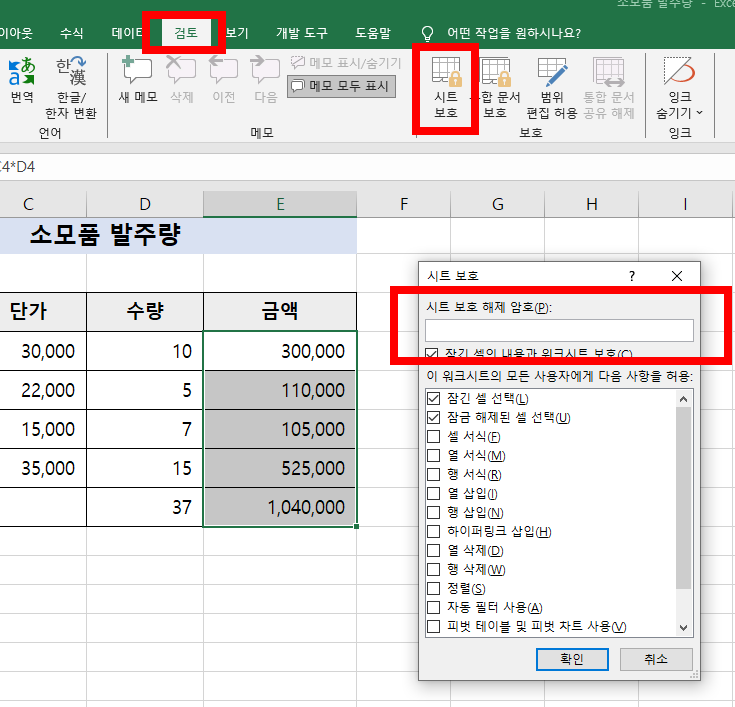The height and width of the screenshot is (707, 735).
Task: Switch to the 보기 (View) tab
Action: [x=237, y=33]
